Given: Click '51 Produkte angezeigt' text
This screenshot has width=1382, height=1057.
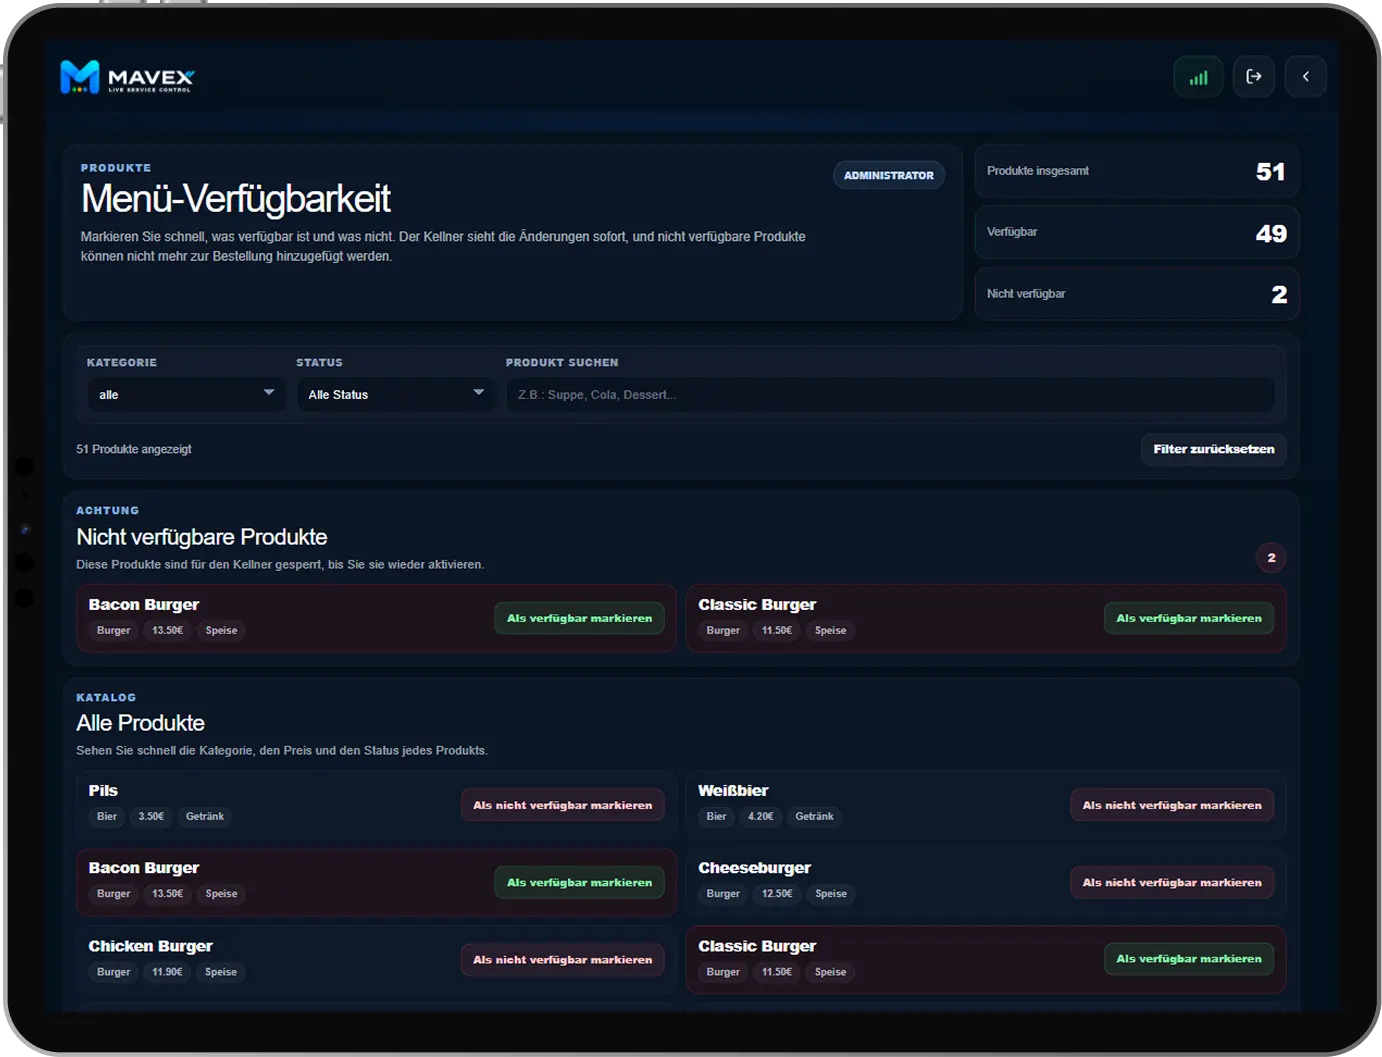Looking at the screenshot, I should click(x=134, y=449).
